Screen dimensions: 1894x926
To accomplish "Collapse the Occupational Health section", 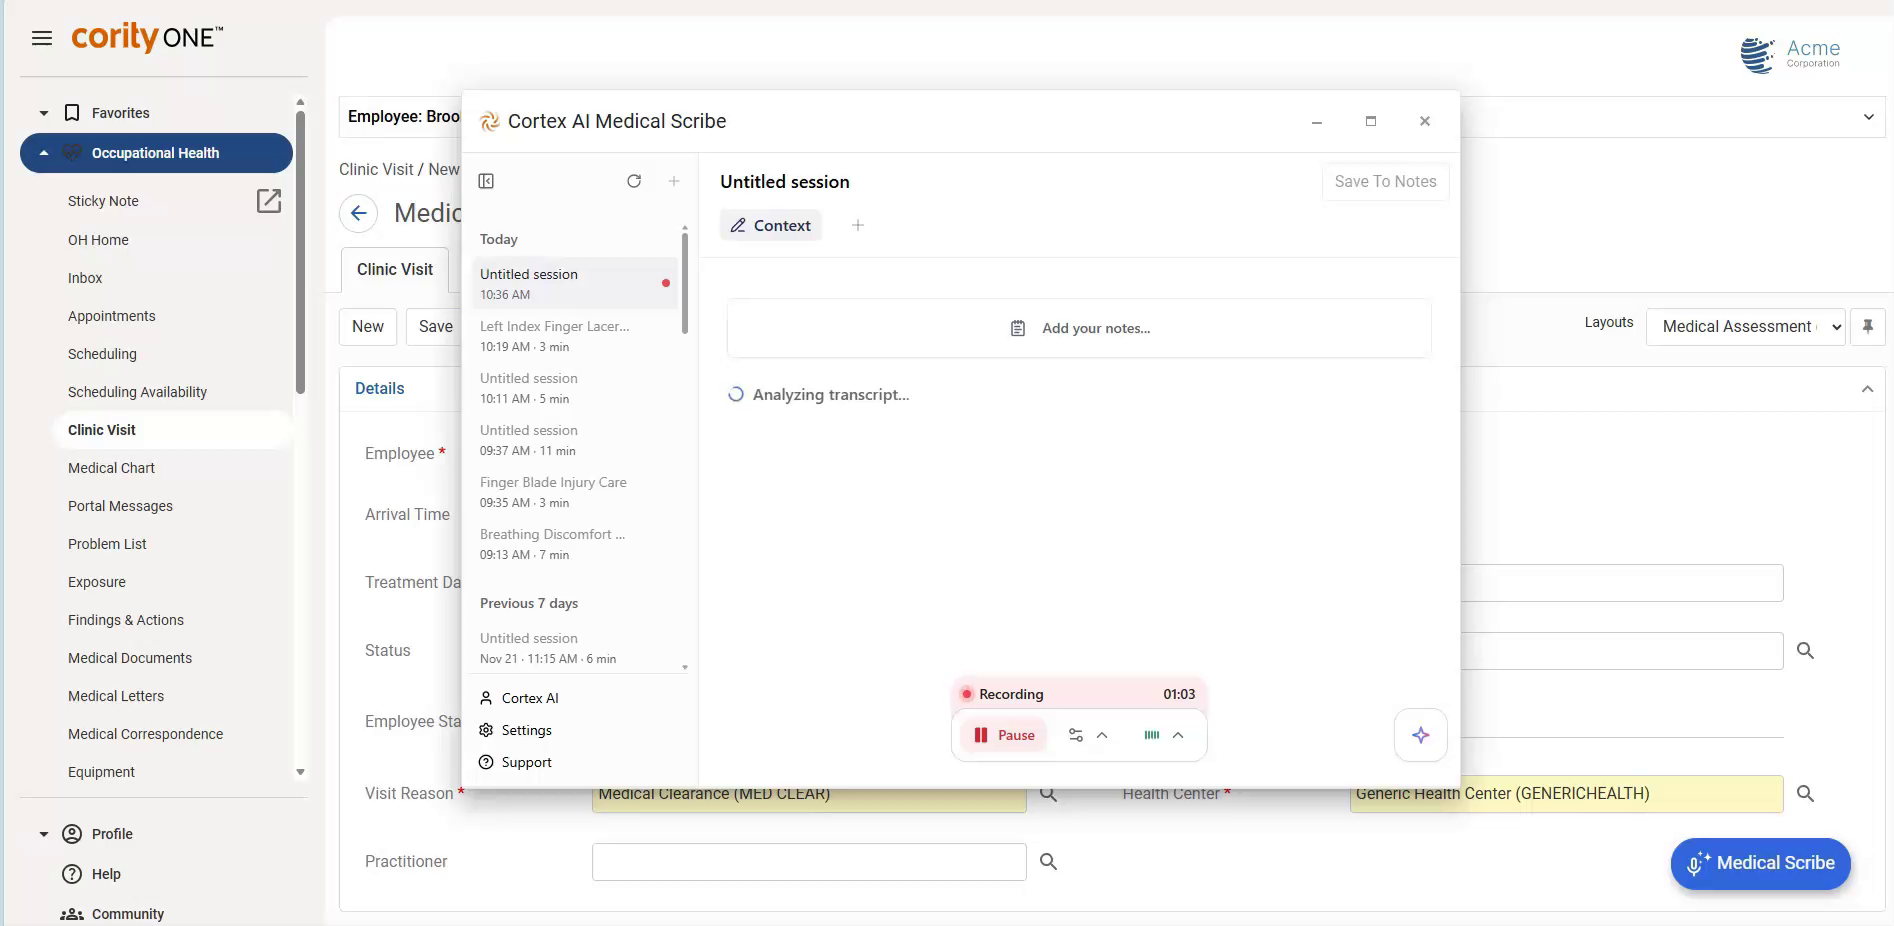I will coord(43,152).
